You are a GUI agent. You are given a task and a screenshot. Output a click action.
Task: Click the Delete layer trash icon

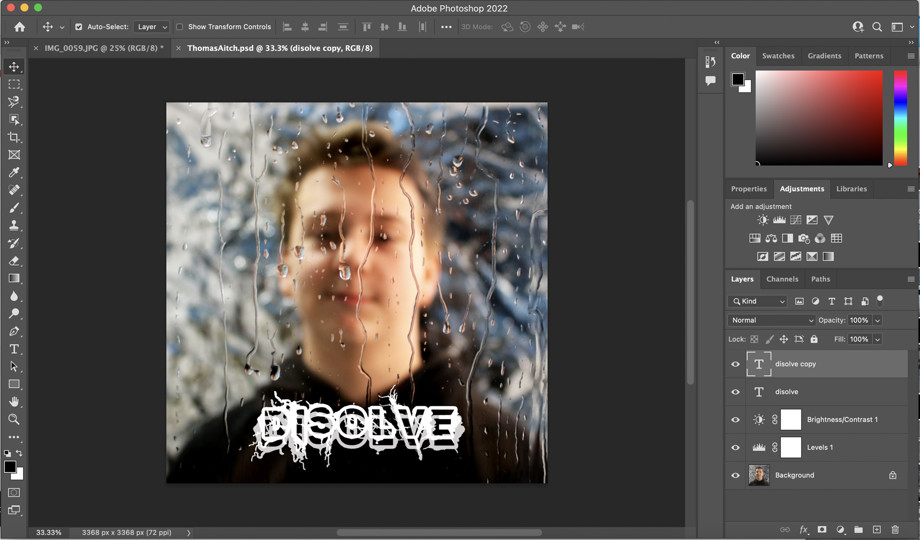tap(895, 529)
